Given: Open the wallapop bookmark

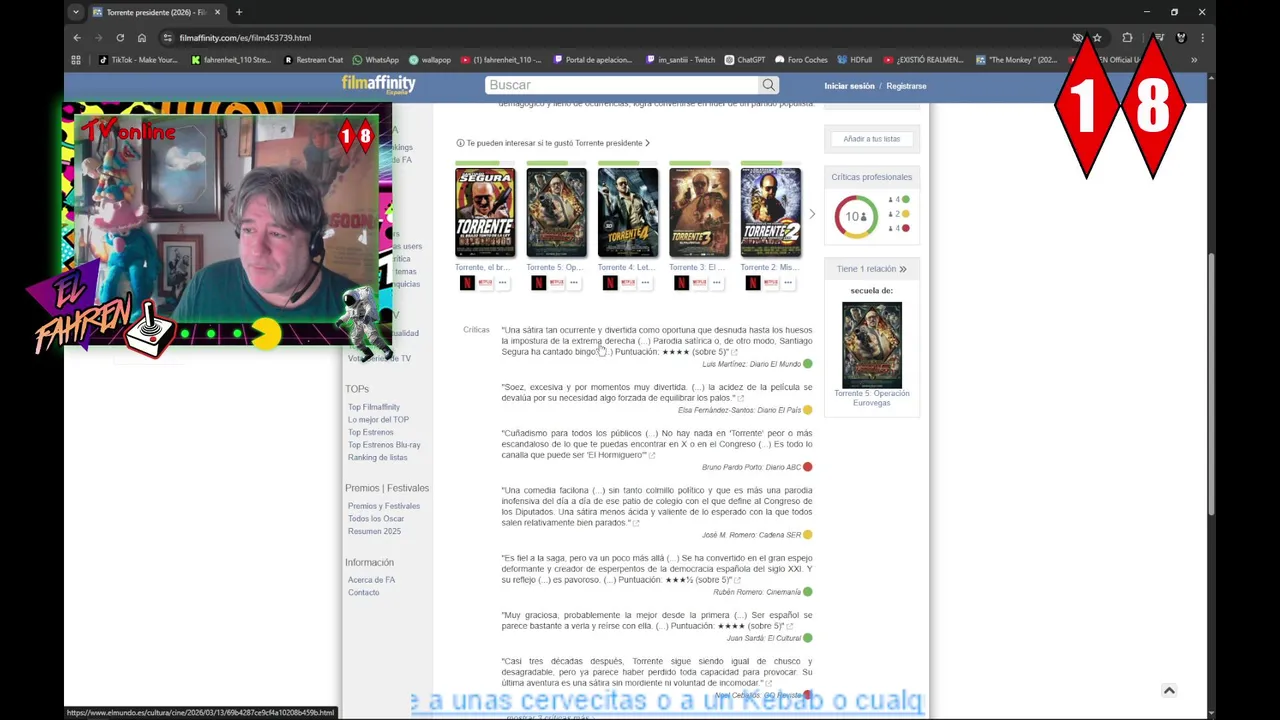Looking at the screenshot, I should click(430, 60).
